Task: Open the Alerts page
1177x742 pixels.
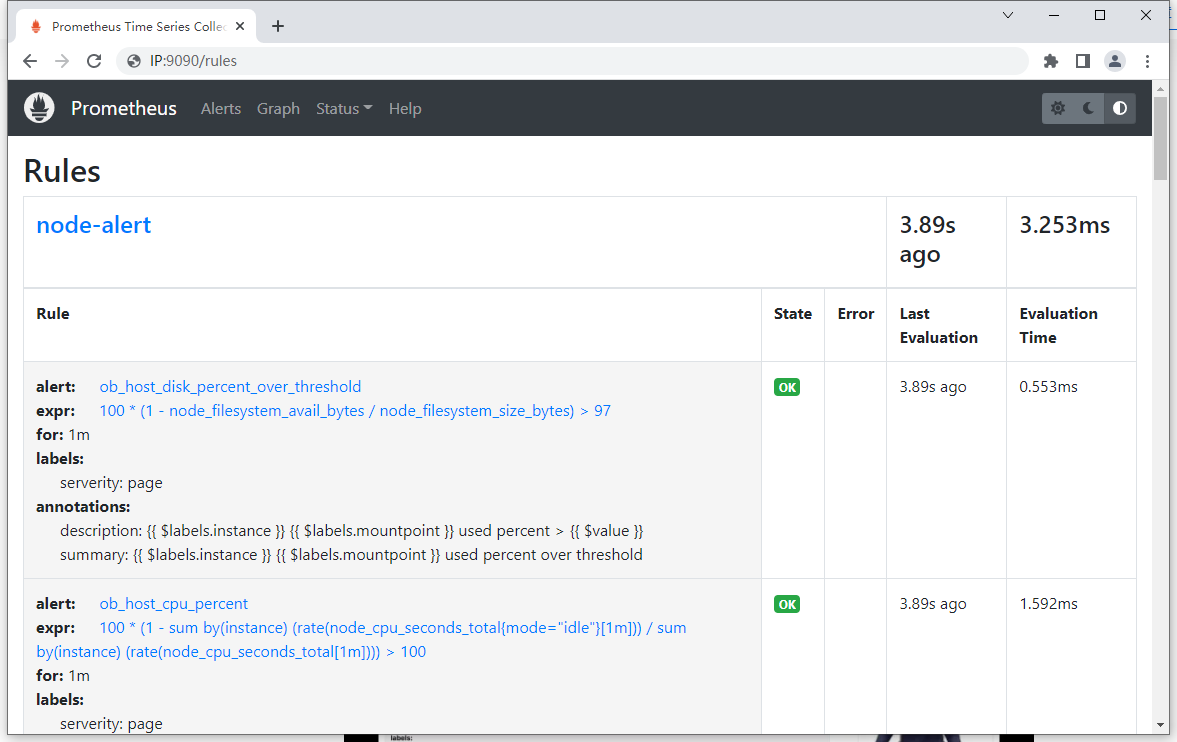Action: point(221,108)
